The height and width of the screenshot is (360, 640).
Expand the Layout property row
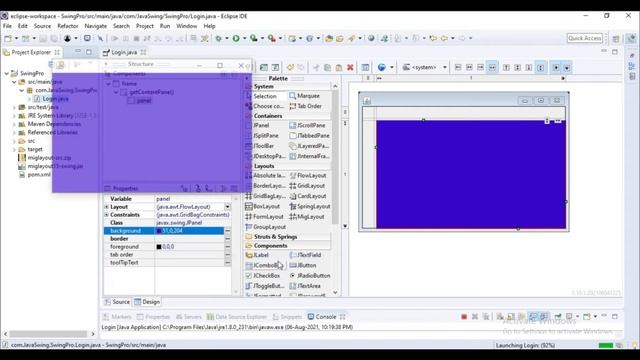[x=107, y=207]
